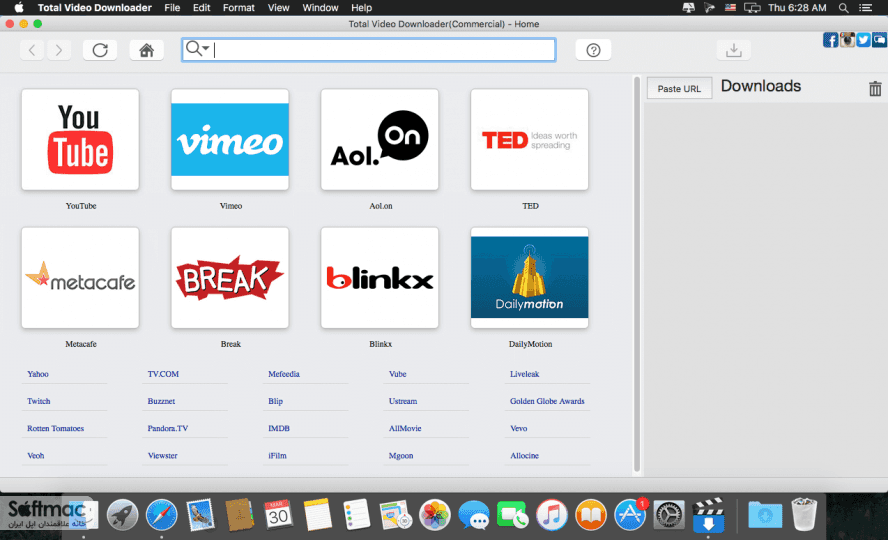Image resolution: width=888 pixels, height=540 pixels.
Task: Open the Ustream link
Action: [403, 401]
